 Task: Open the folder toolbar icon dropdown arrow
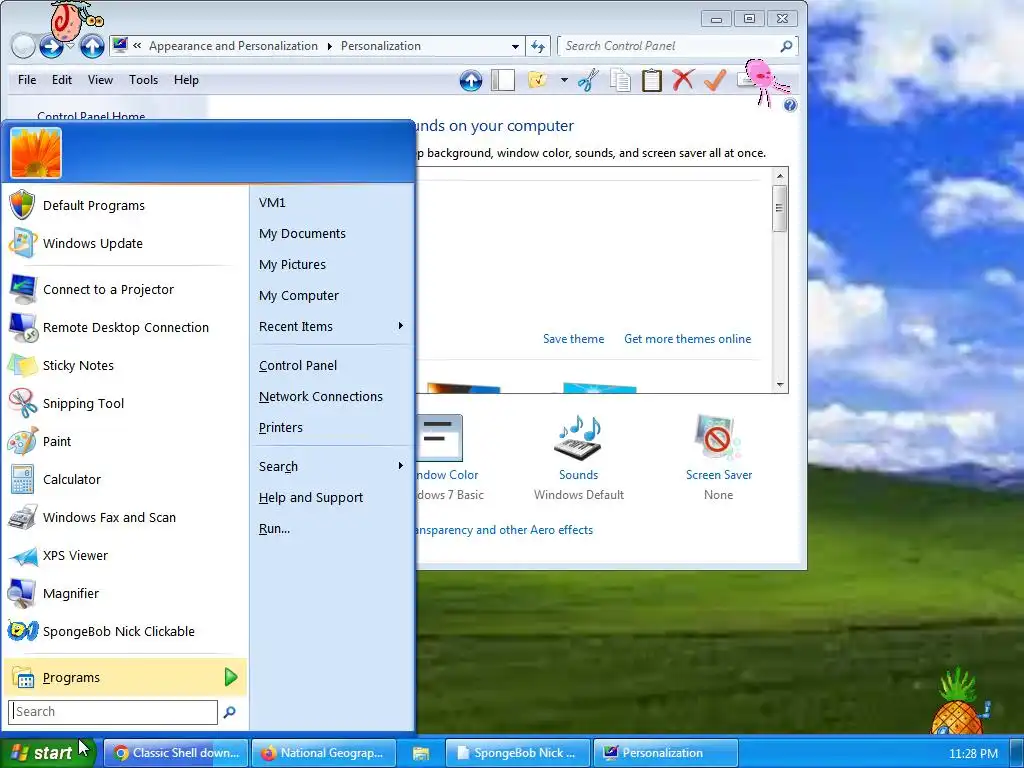pyautogui.click(x=564, y=80)
